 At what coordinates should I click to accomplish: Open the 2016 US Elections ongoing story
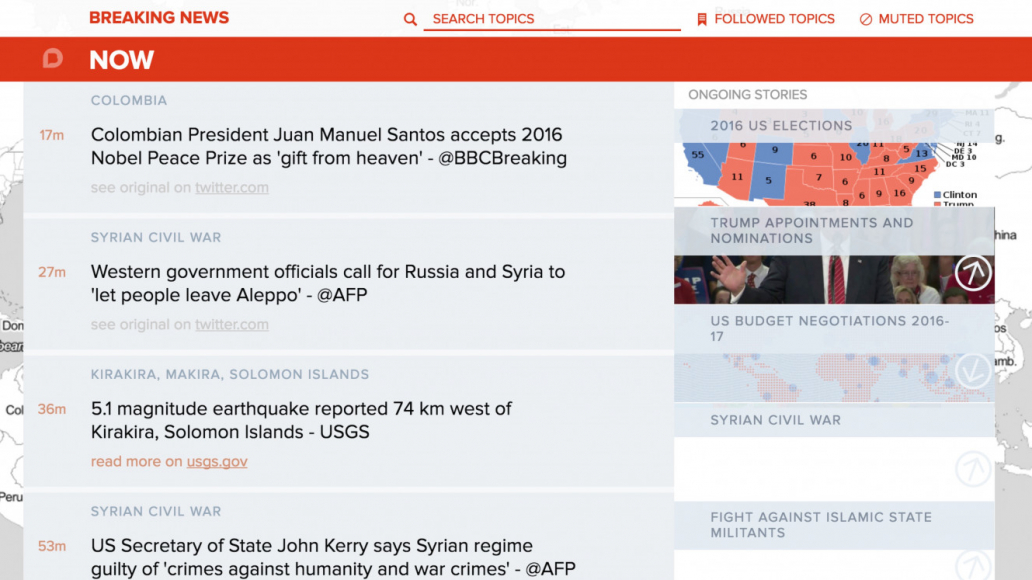coord(781,126)
